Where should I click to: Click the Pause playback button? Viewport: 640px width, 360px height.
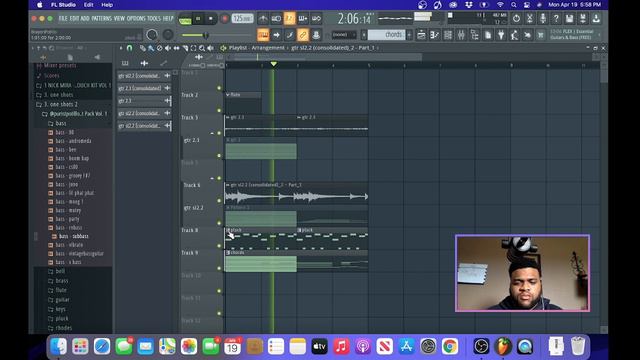click(x=198, y=18)
